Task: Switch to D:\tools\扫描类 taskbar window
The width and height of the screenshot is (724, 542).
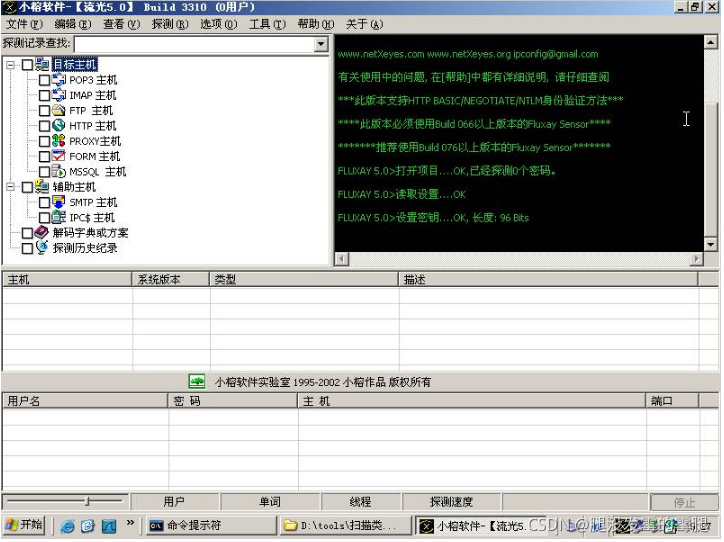Action: point(345,526)
